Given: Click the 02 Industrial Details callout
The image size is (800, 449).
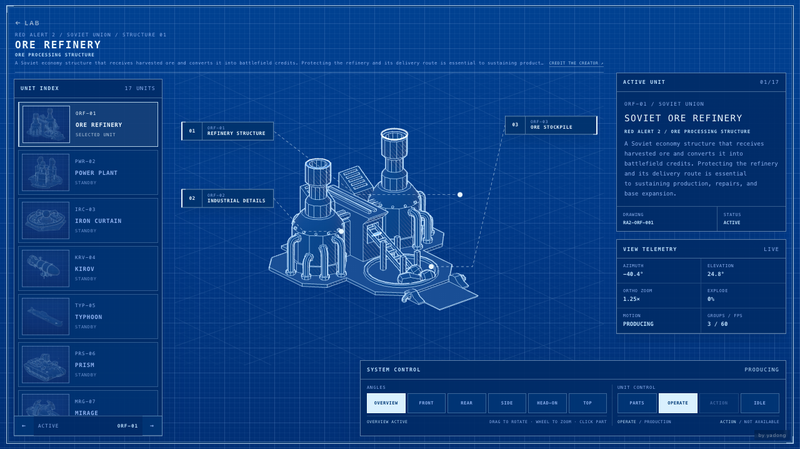Looking at the screenshot, I should tap(228, 198).
